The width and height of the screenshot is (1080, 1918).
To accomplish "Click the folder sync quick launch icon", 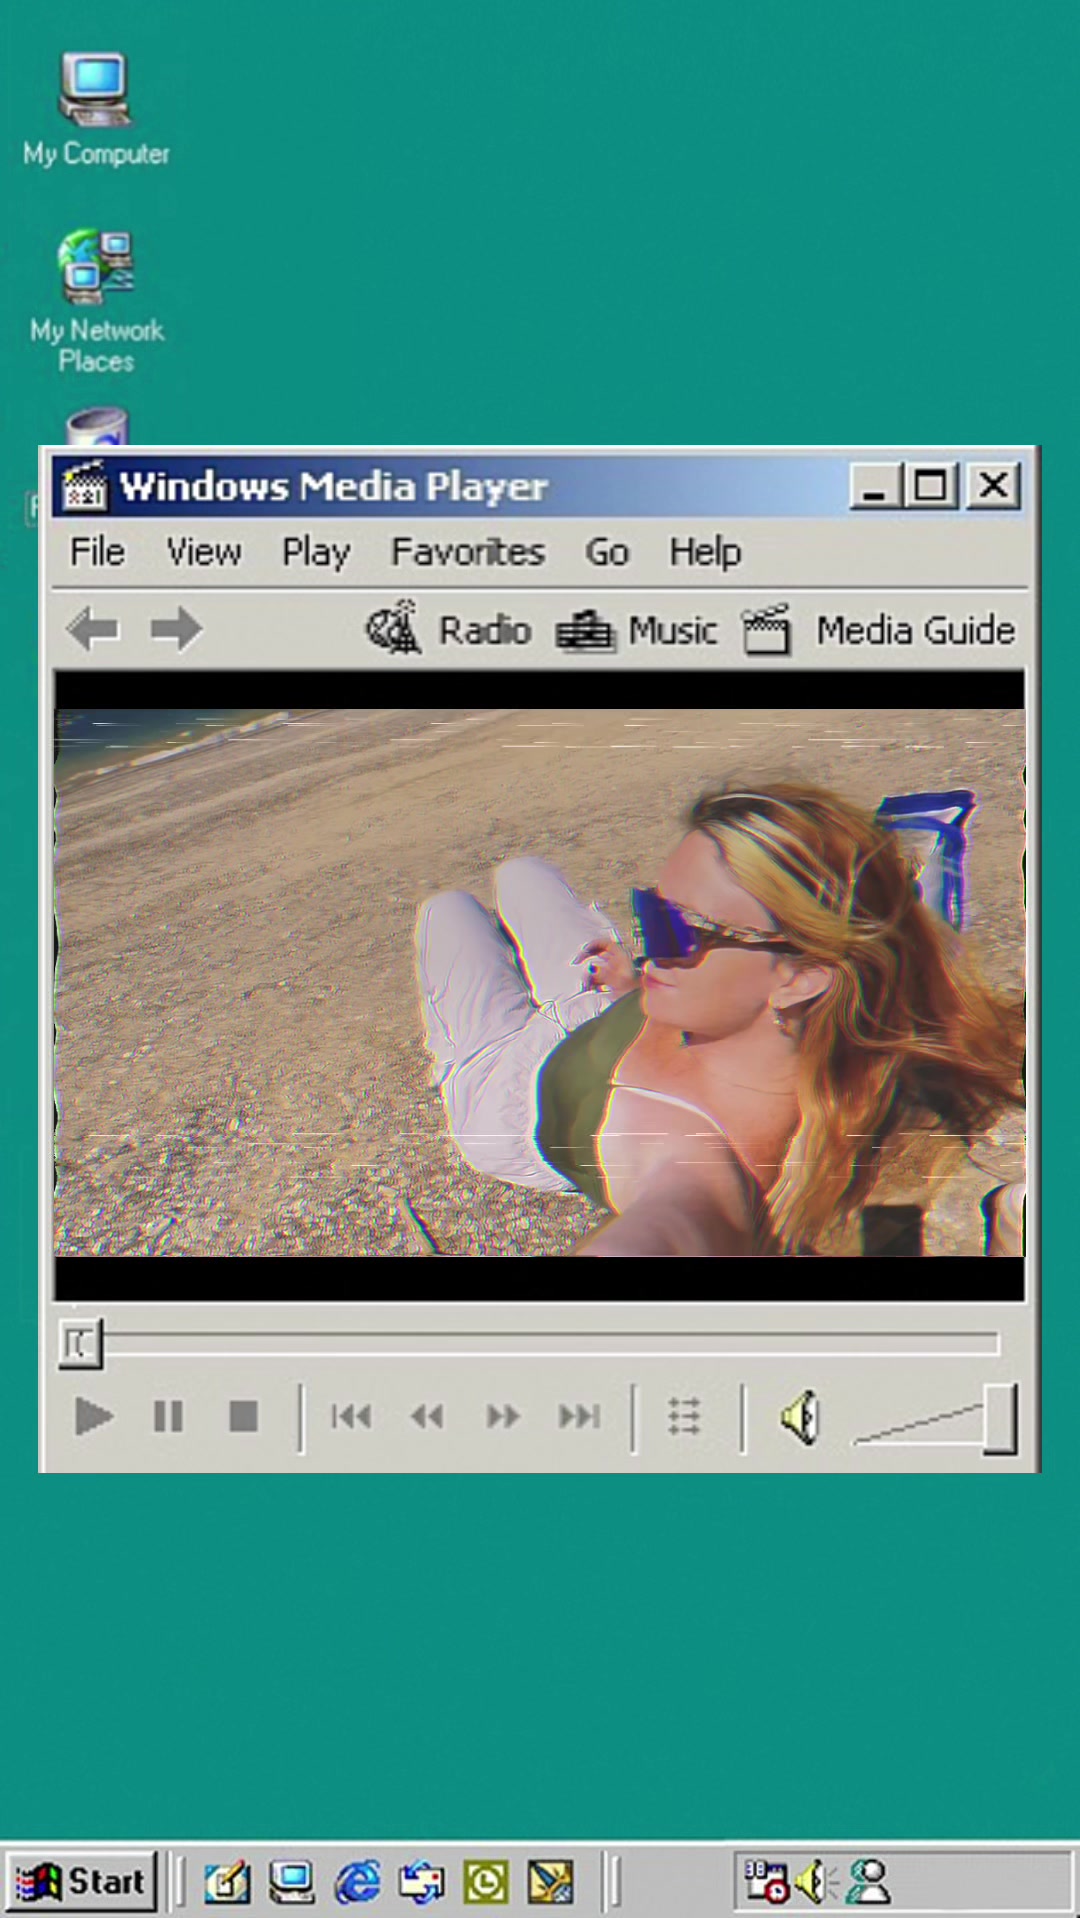I will [421, 1882].
